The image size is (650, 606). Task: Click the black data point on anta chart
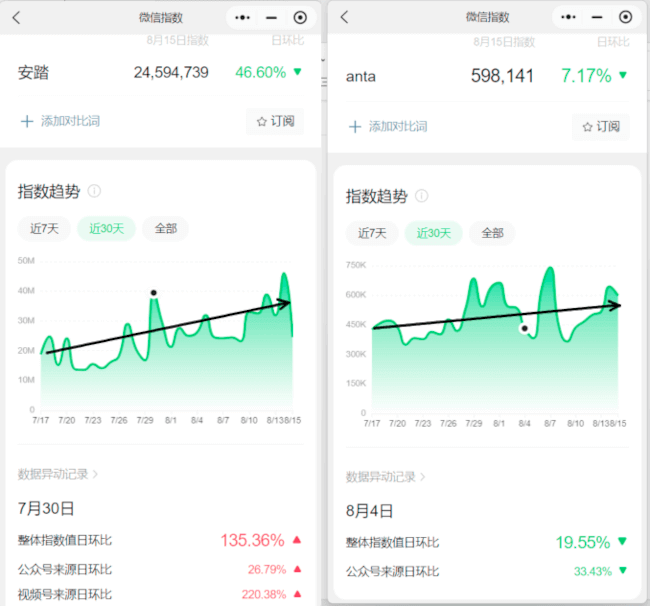[524, 328]
